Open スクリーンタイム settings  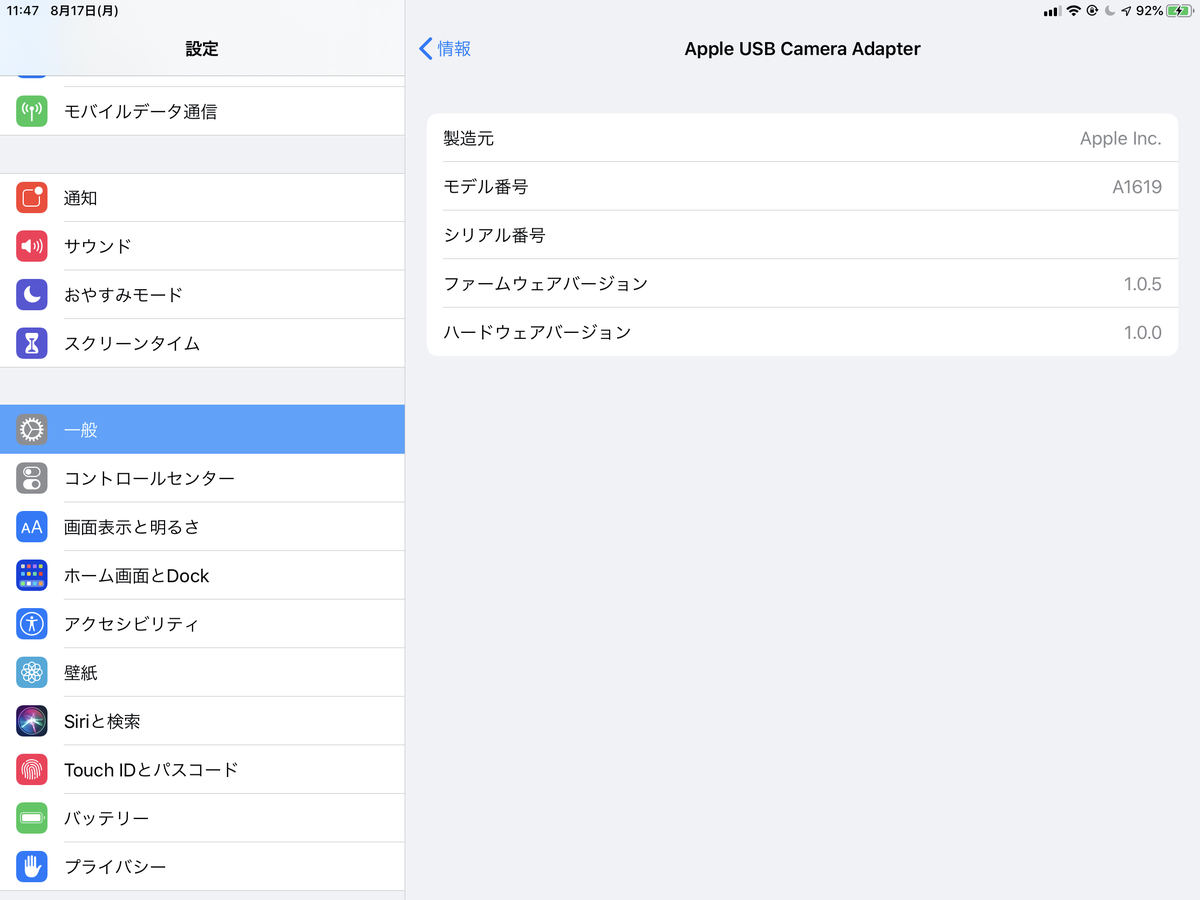tap(202, 343)
